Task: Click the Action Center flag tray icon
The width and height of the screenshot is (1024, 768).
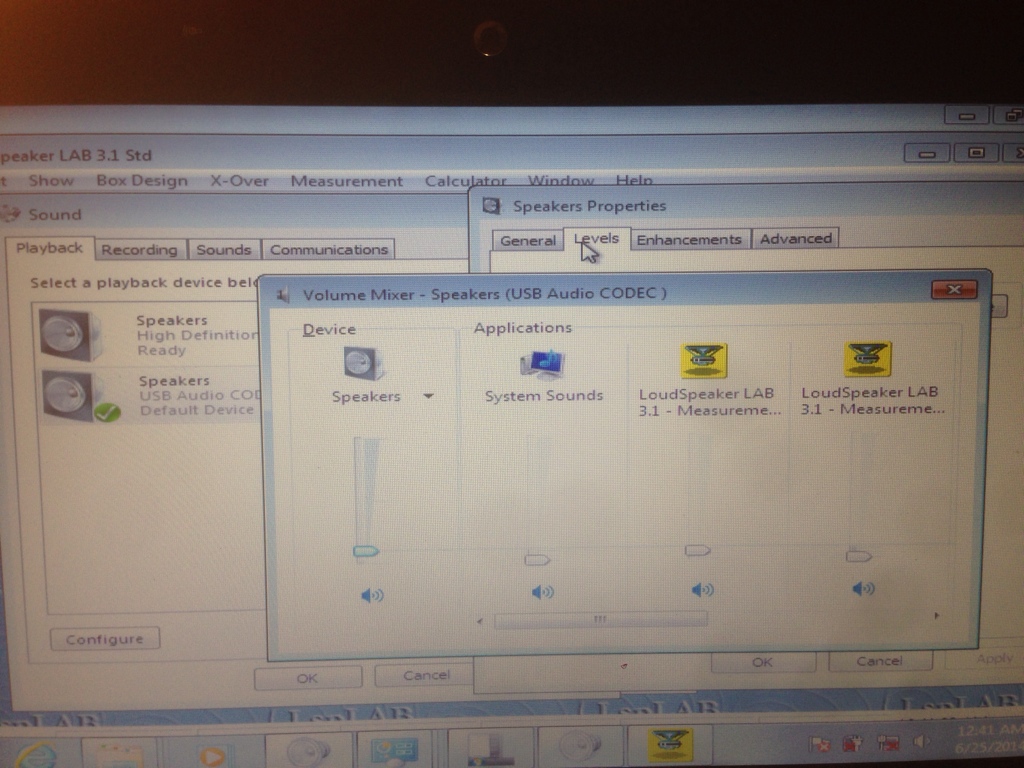Action: [x=820, y=744]
